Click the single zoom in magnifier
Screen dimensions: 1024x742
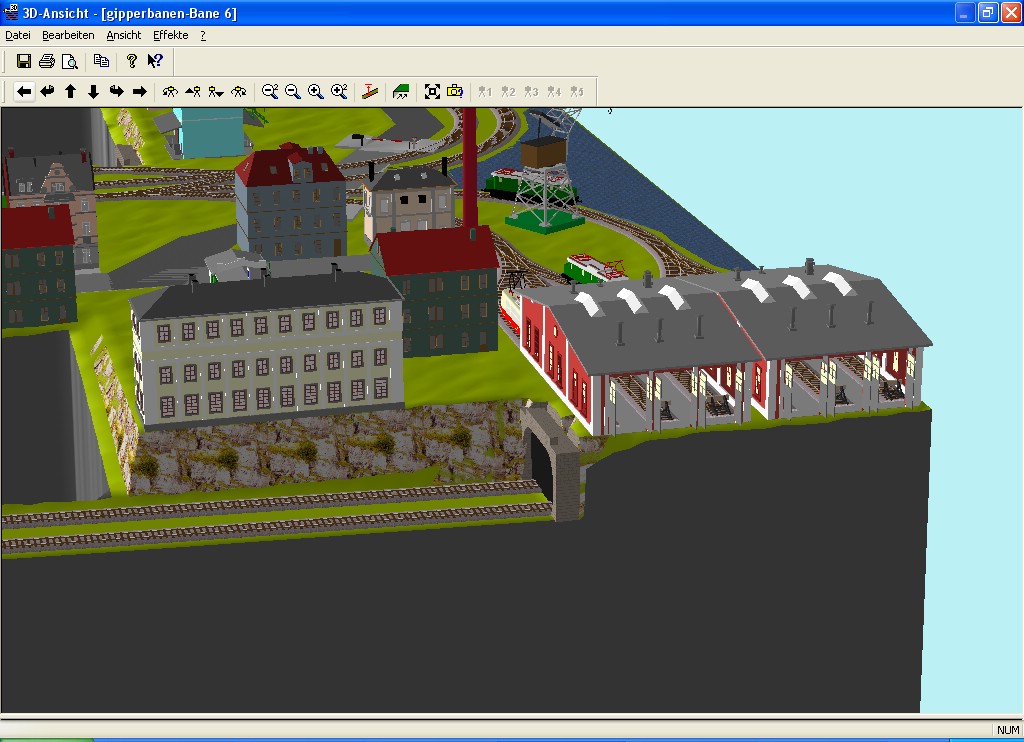(315, 91)
